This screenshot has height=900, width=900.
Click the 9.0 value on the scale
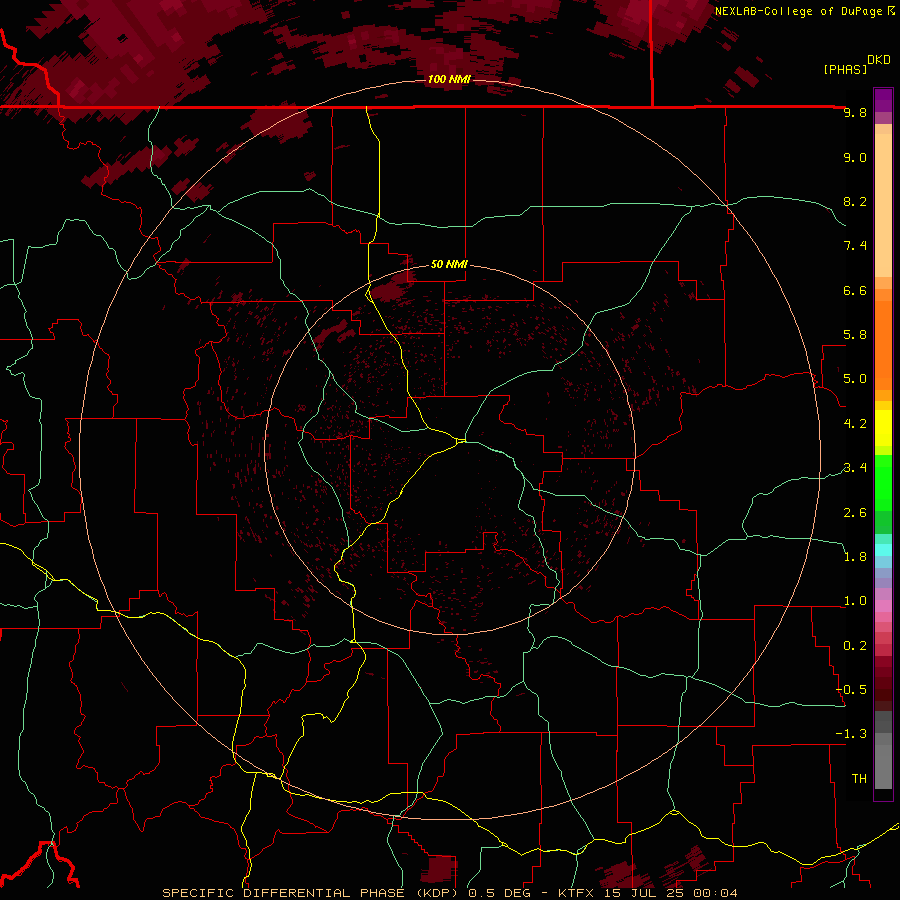tap(855, 157)
